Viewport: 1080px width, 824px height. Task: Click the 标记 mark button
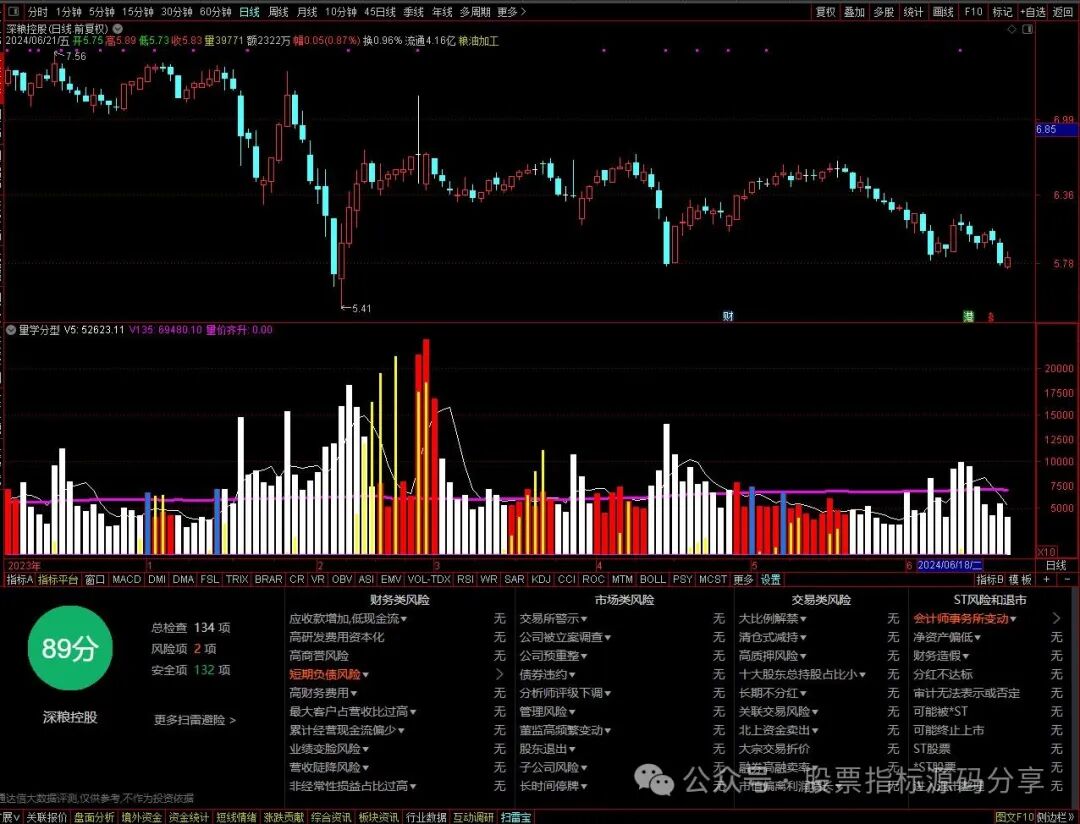1002,12
